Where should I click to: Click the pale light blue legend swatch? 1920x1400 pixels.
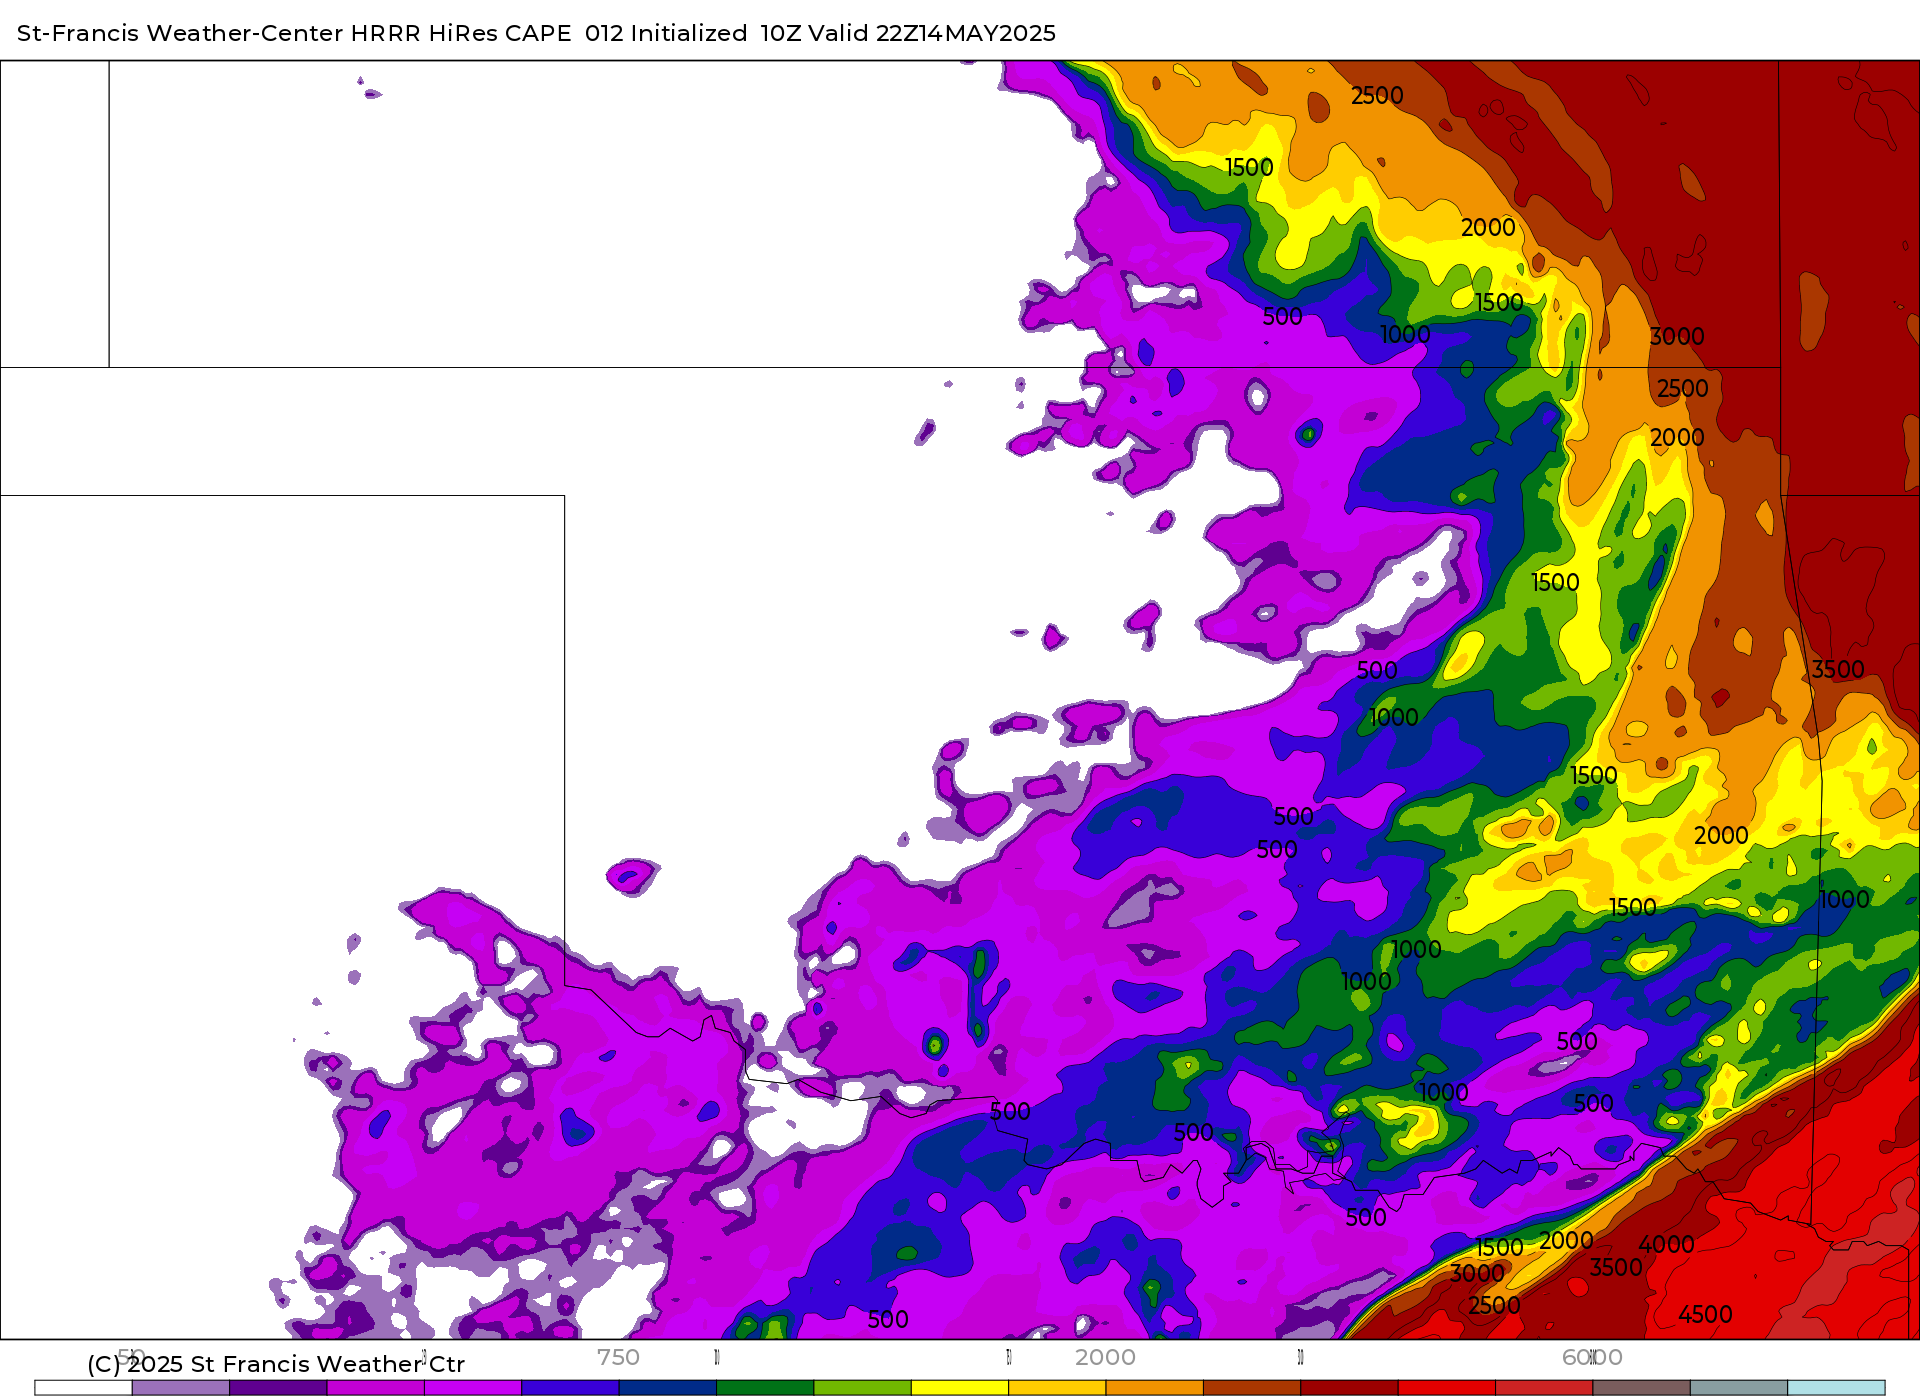tap(1836, 1388)
